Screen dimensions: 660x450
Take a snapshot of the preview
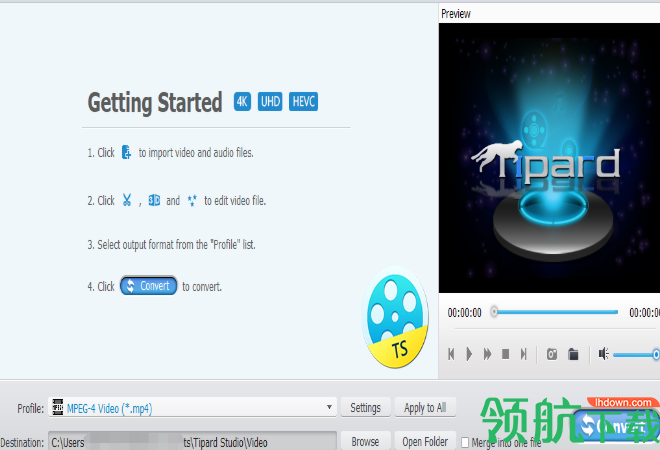552,354
